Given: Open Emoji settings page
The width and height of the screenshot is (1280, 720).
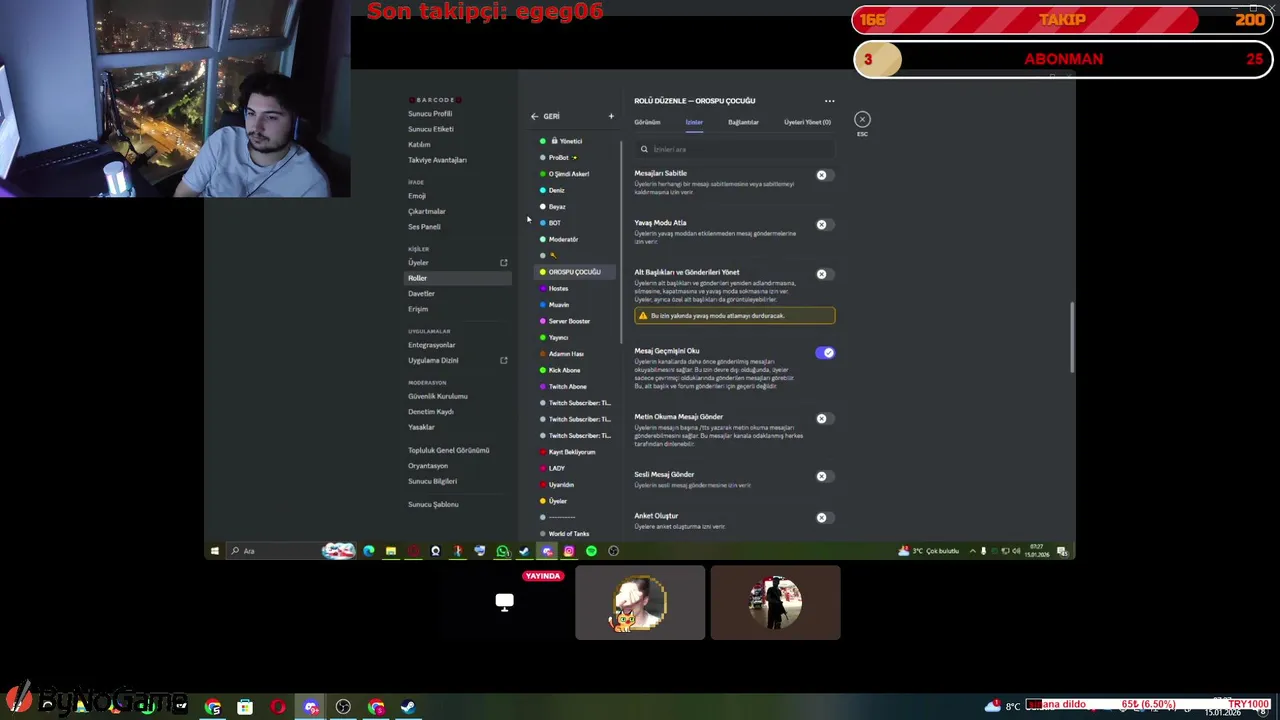Looking at the screenshot, I should tap(417, 196).
